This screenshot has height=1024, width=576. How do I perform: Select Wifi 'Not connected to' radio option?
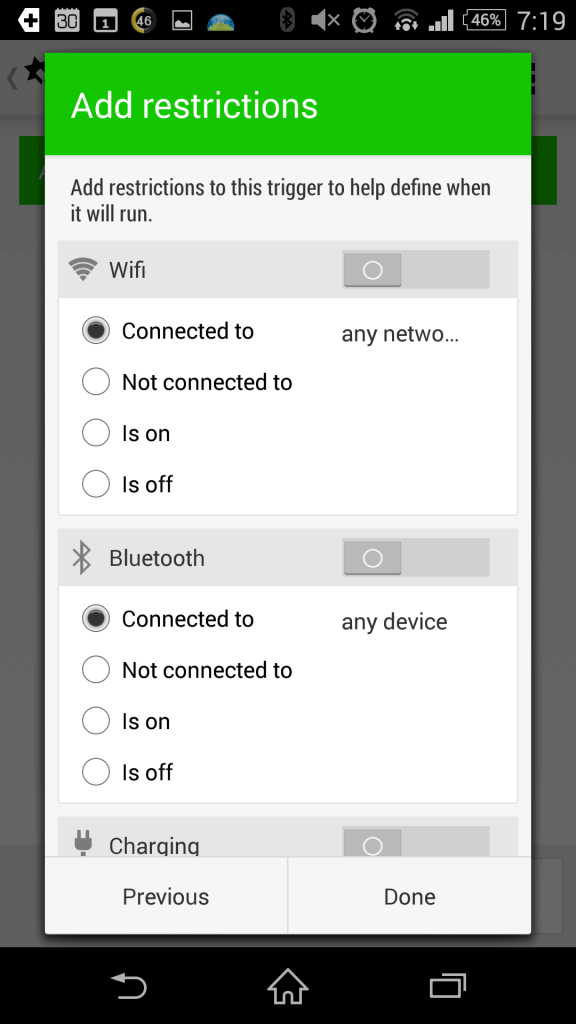coord(96,382)
